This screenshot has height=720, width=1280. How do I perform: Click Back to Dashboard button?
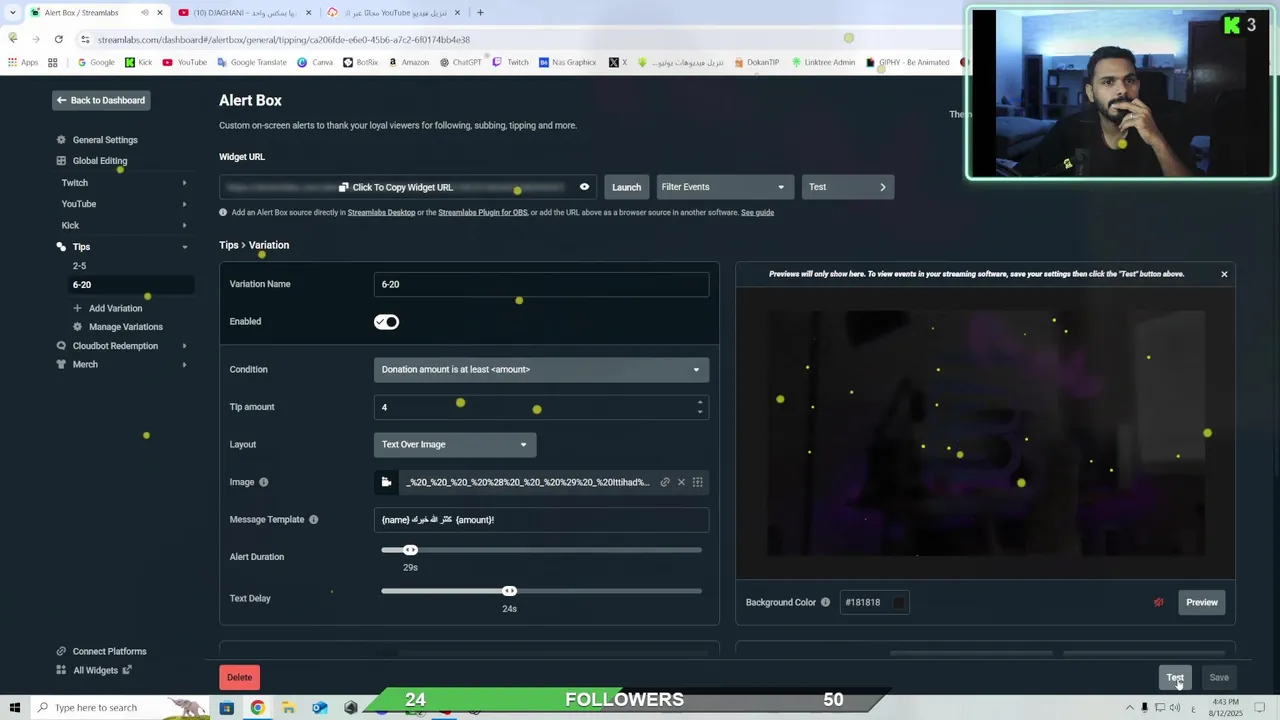[x=100, y=100]
